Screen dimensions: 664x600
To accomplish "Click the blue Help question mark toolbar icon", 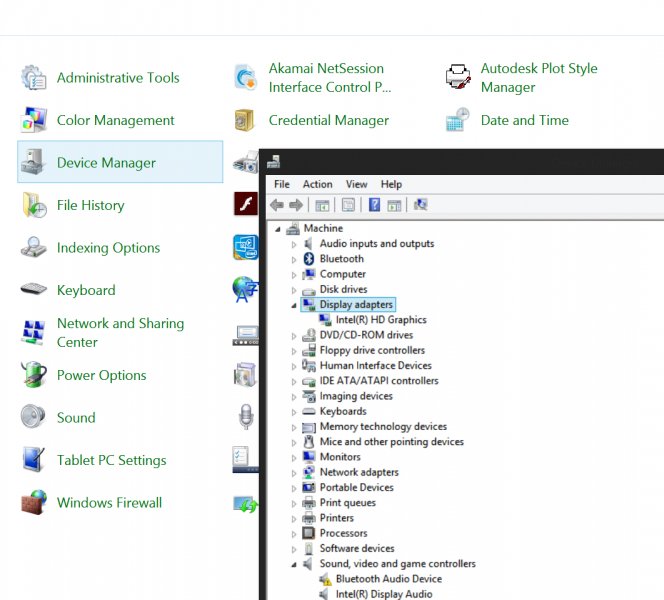I will pyautogui.click(x=374, y=205).
